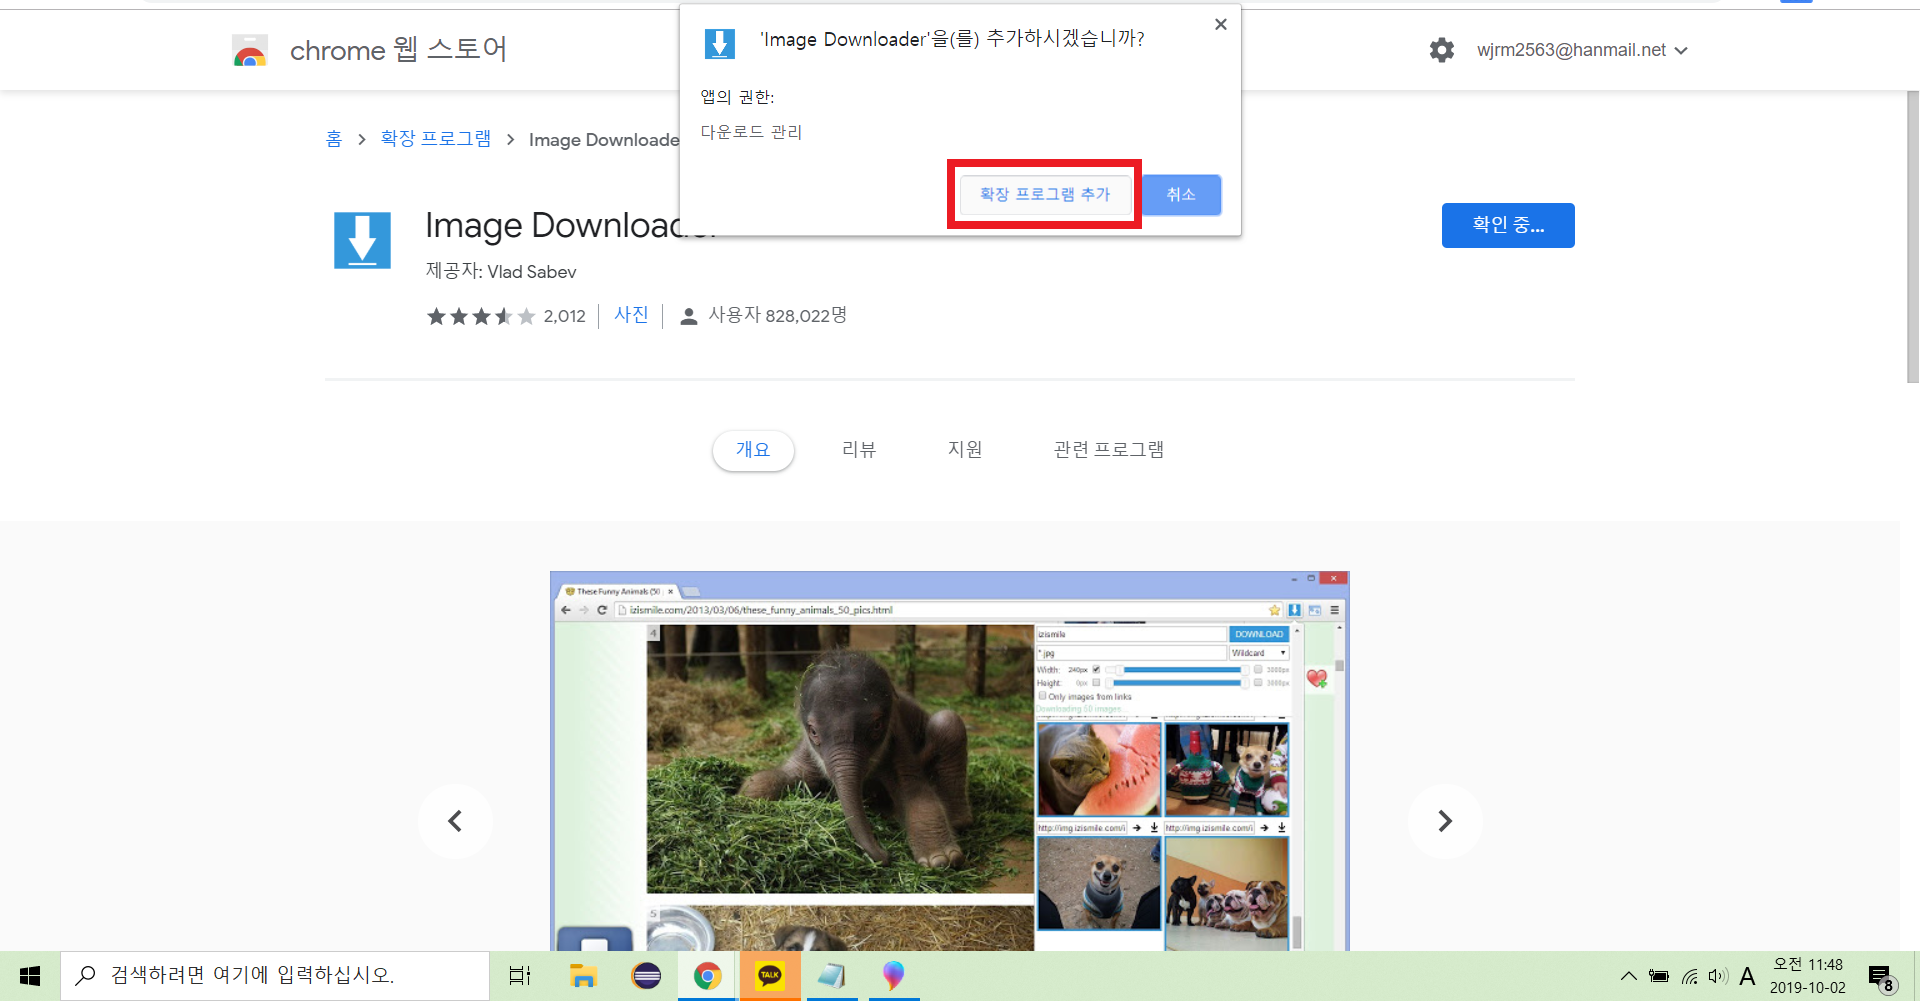Open the notepad-like app icon in taskbar
The image size is (1920, 1001).
coord(832,976)
